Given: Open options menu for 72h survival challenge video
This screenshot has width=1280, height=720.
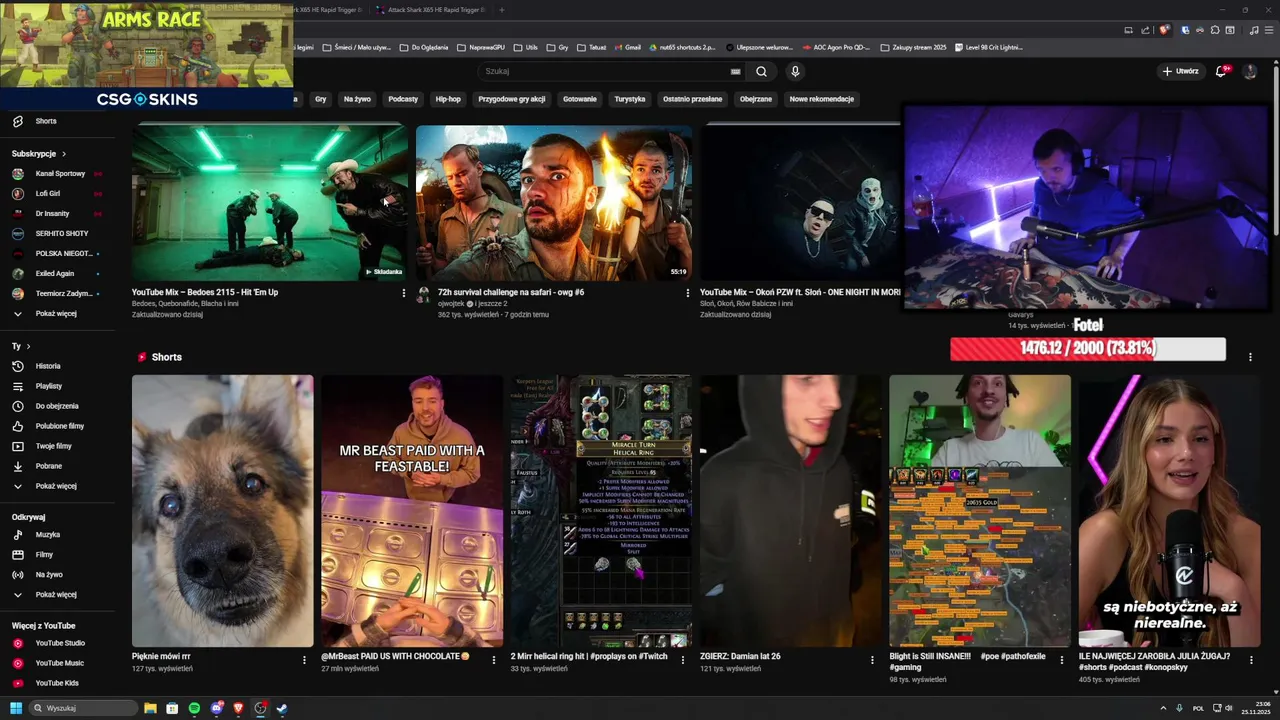Looking at the screenshot, I should tap(688, 293).
